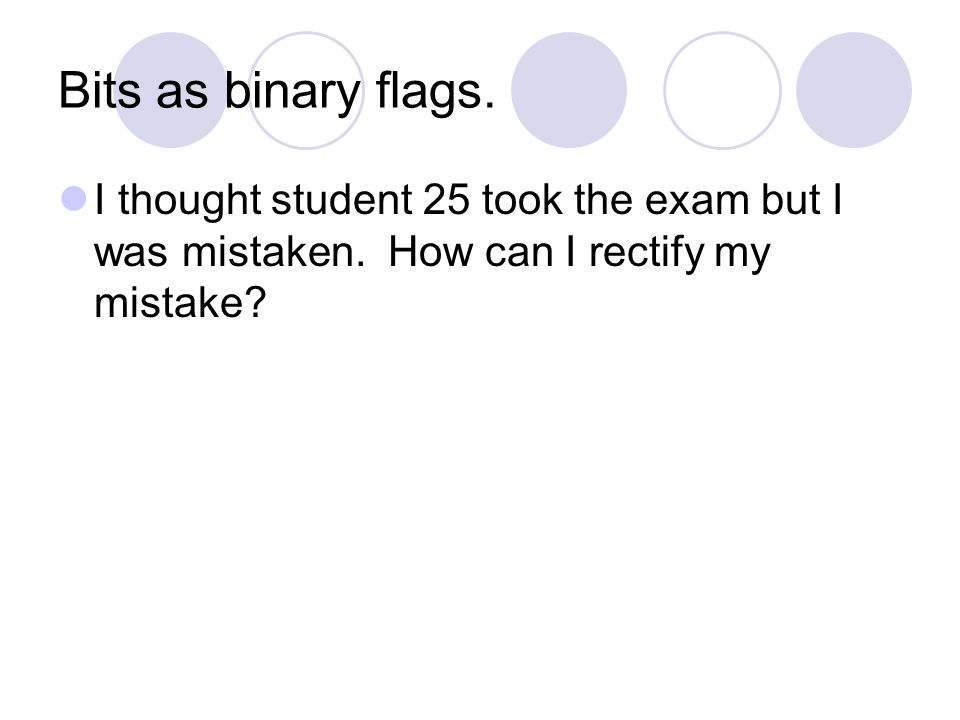Viewport: 960px width, 720px height.
Task: Click the word 'mistaken.' in the second line
Action: [273, 252]
